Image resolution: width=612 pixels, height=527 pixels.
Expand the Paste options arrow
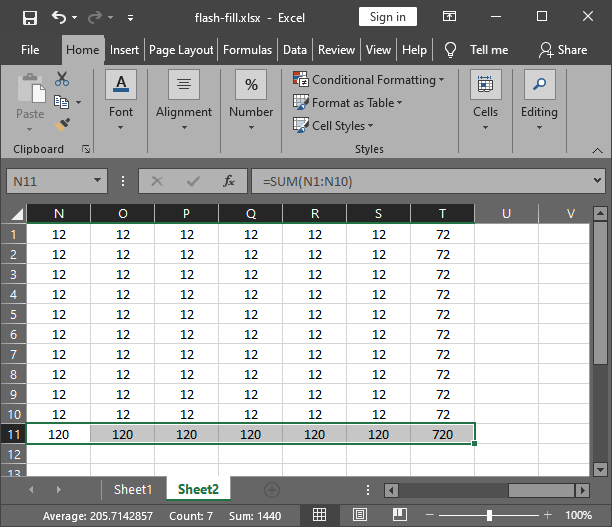pos(30,129)
